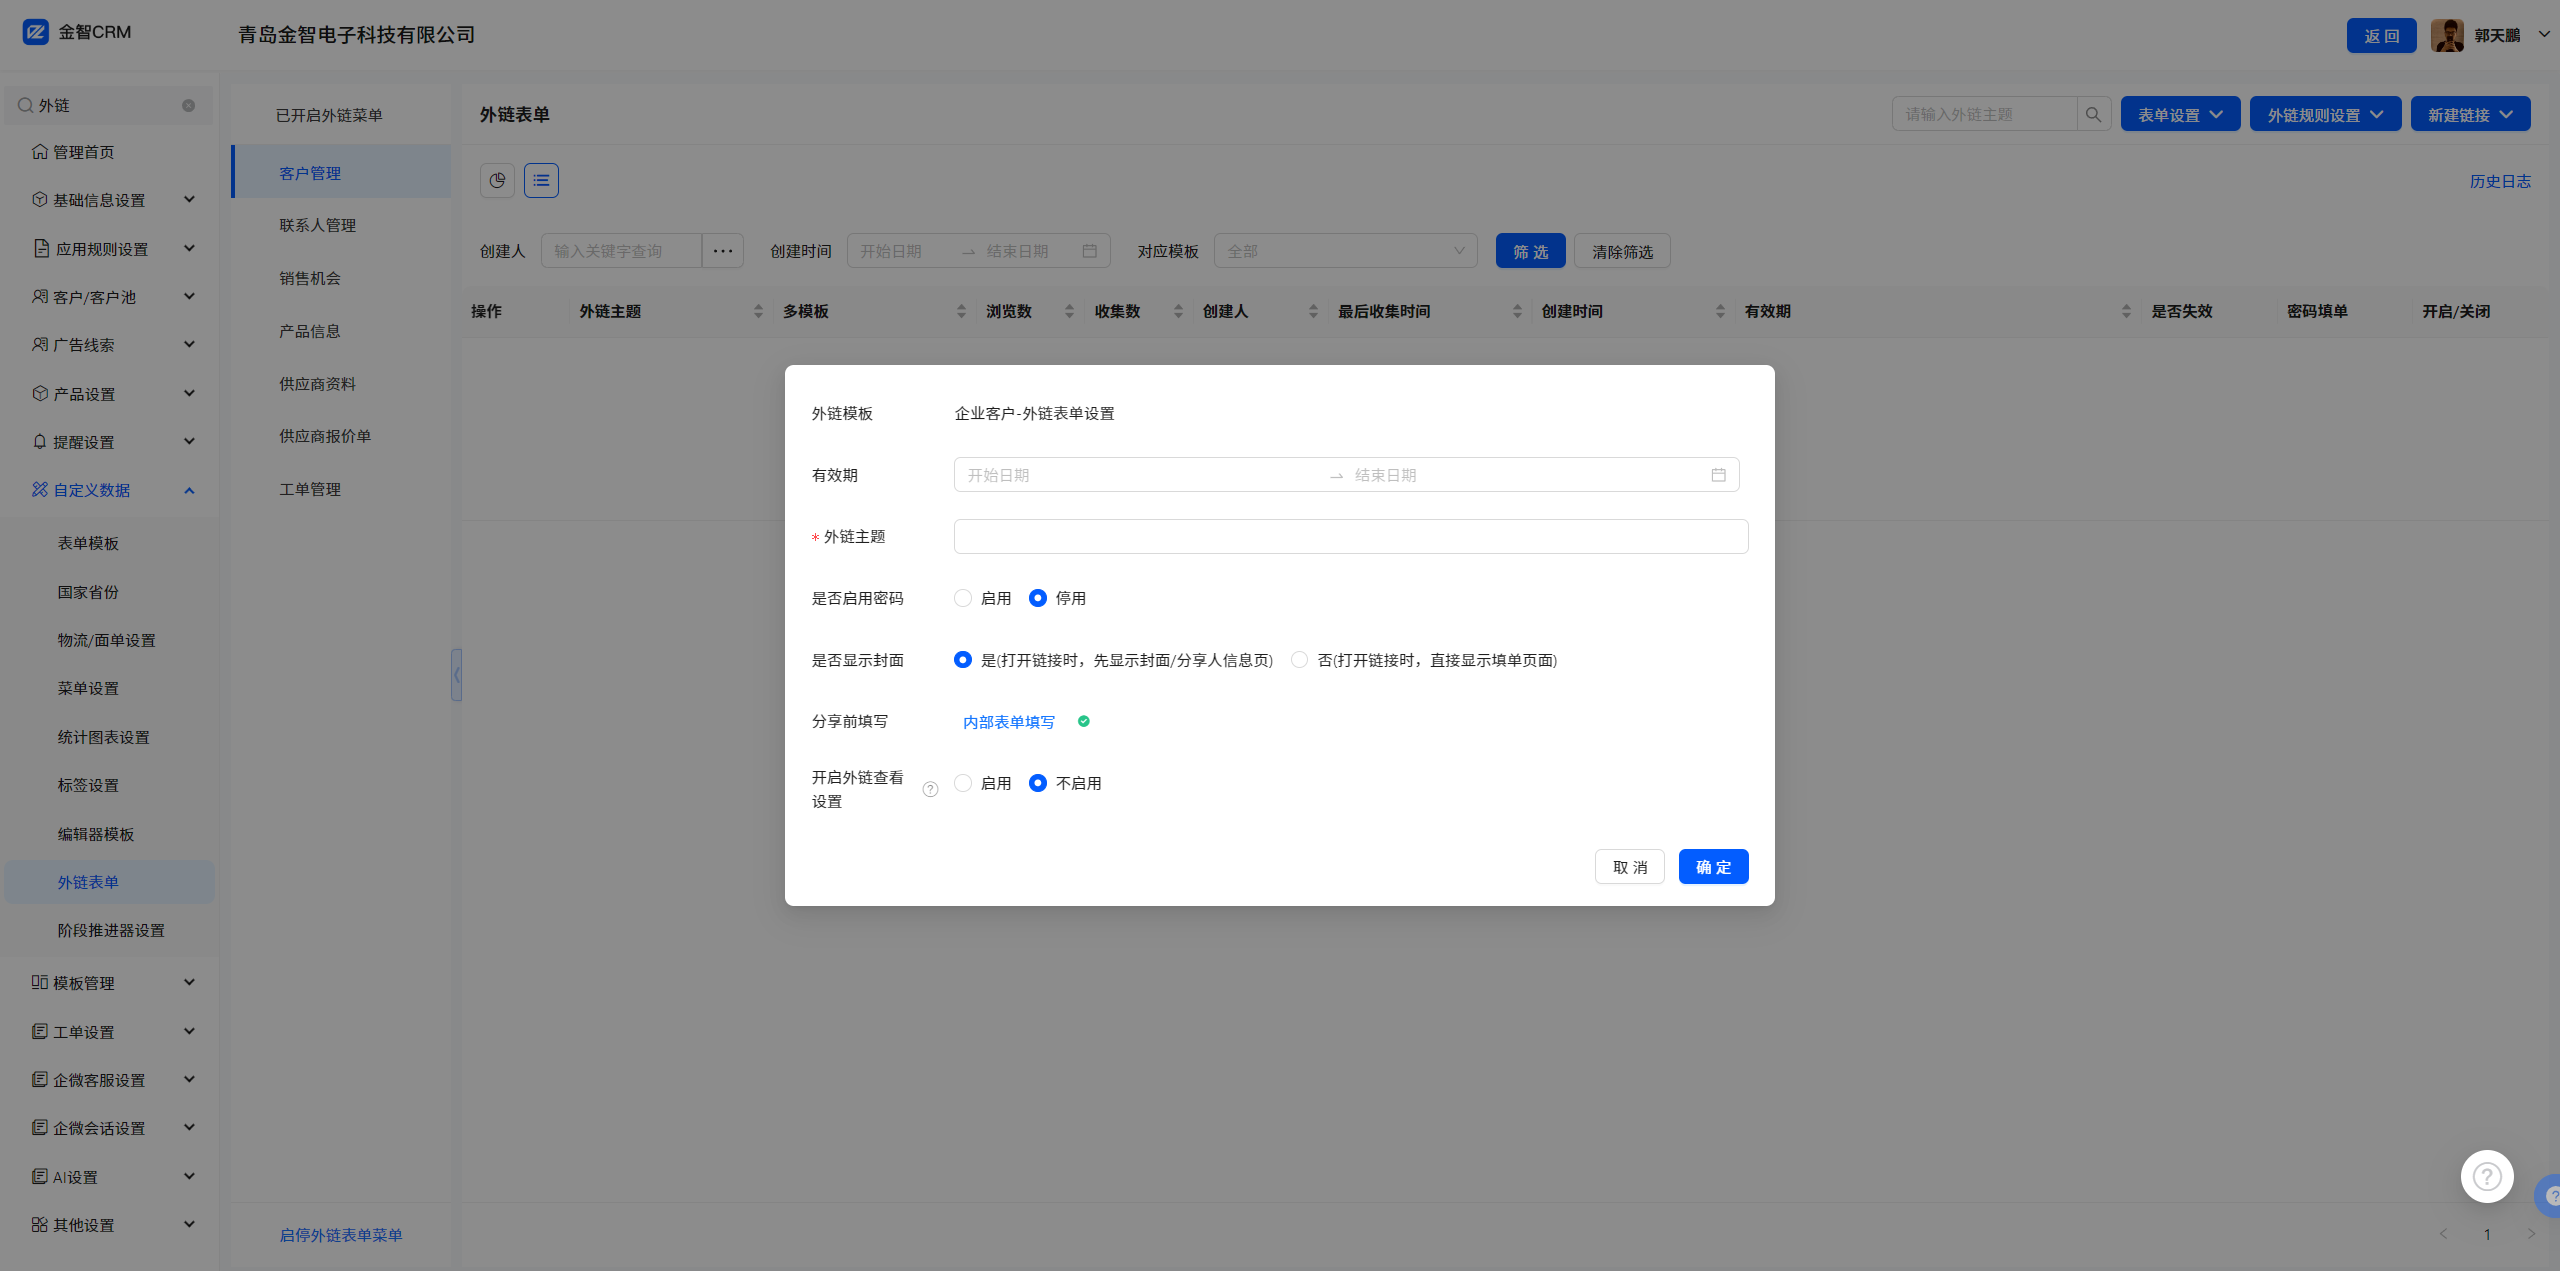The width and height of the screenshot is (2560, 1271).
Task: Select 启用 for 是否启用密码
Action: coord(963,599)
